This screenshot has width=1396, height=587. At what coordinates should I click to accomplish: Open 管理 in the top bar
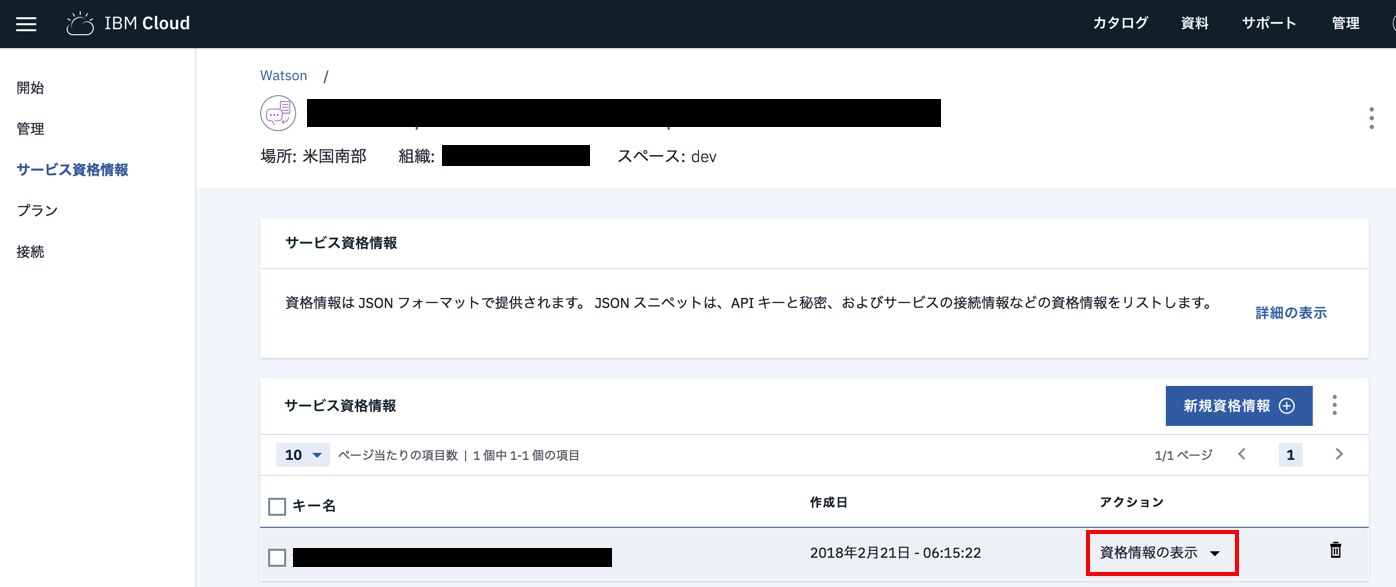pos(1345,23)
